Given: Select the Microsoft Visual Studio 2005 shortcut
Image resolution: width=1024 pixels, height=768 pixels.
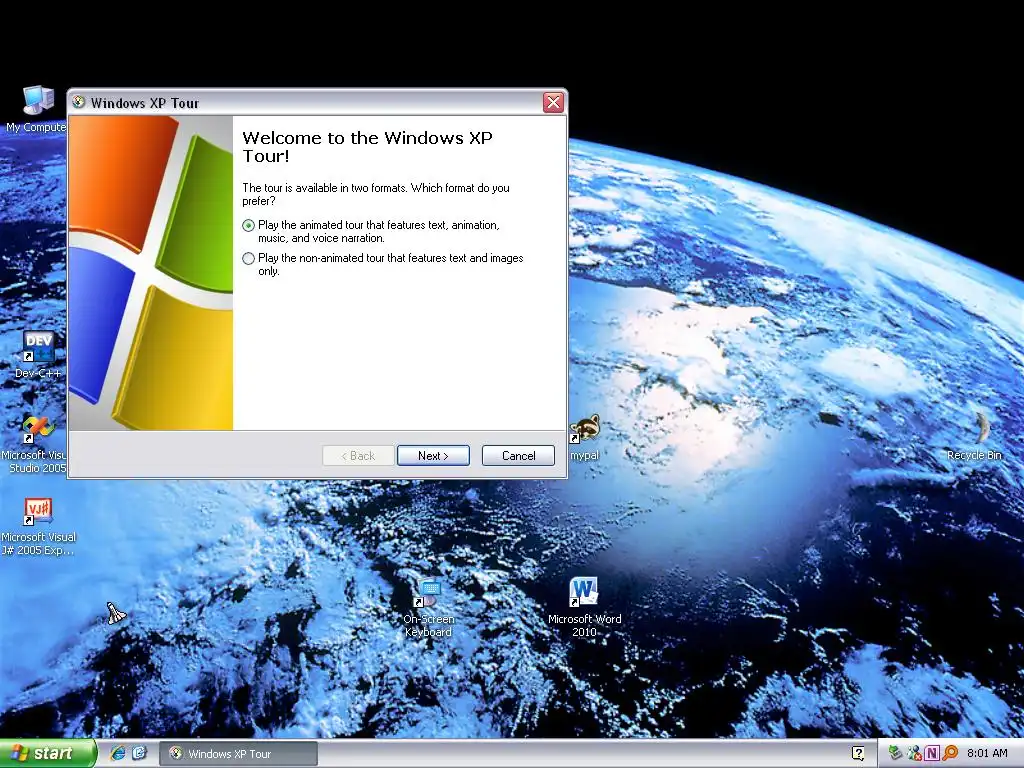Looking at the screenshot, I should tap(35, 444).
